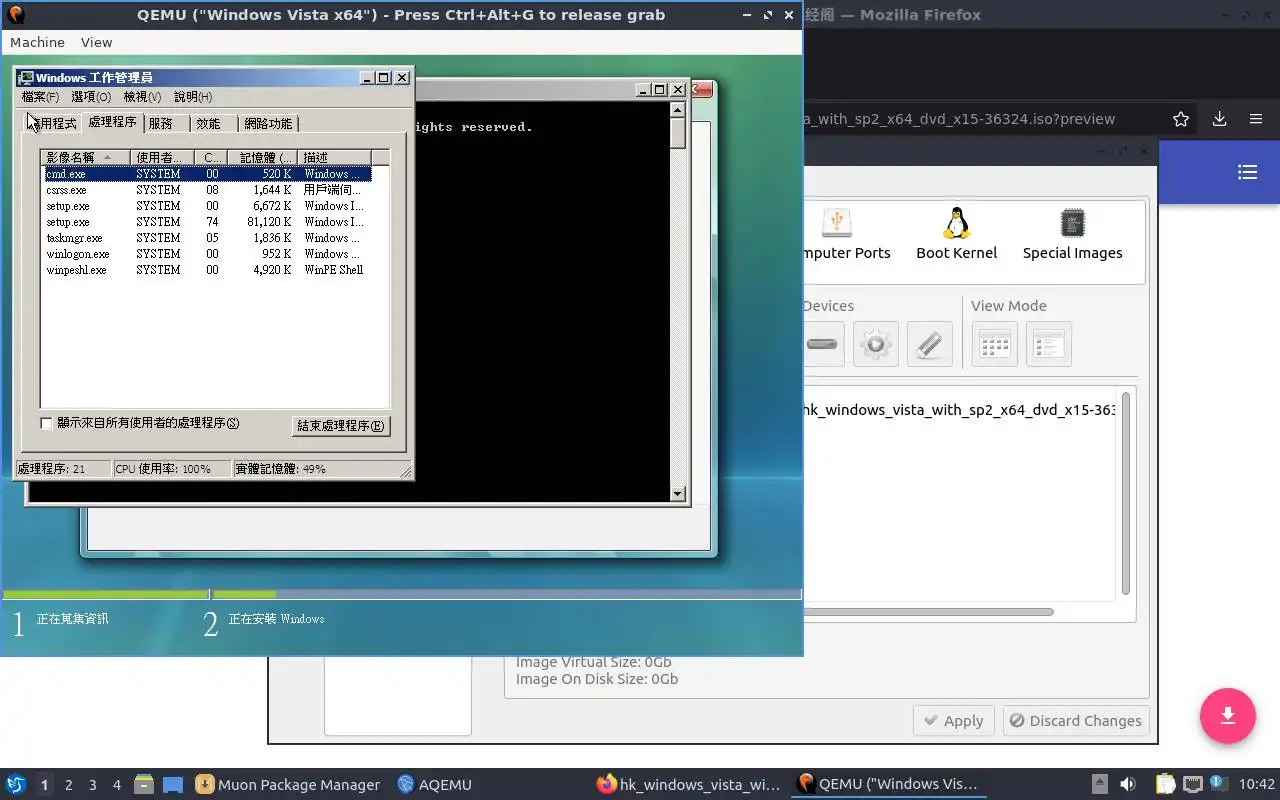Select the taskmgr.exe process row
The height and width of the screenshot is (800, 1280).
click(206, 238)
